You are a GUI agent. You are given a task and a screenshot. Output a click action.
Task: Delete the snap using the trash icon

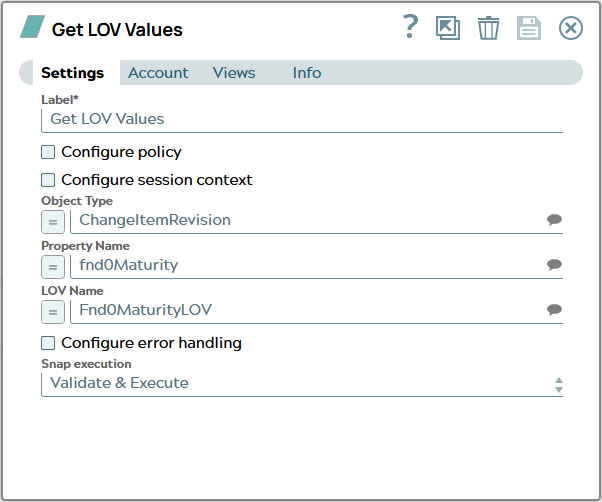pyautogui.click(x=488, y=28)
